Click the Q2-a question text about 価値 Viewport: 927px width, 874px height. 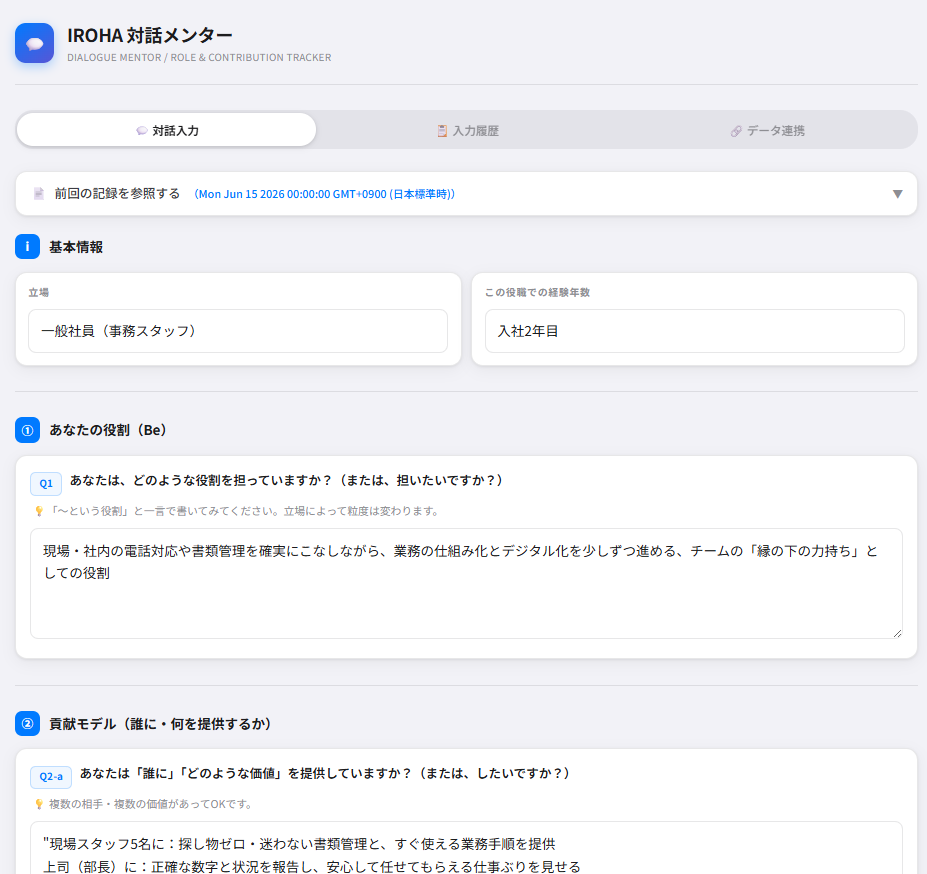point(325,773)
